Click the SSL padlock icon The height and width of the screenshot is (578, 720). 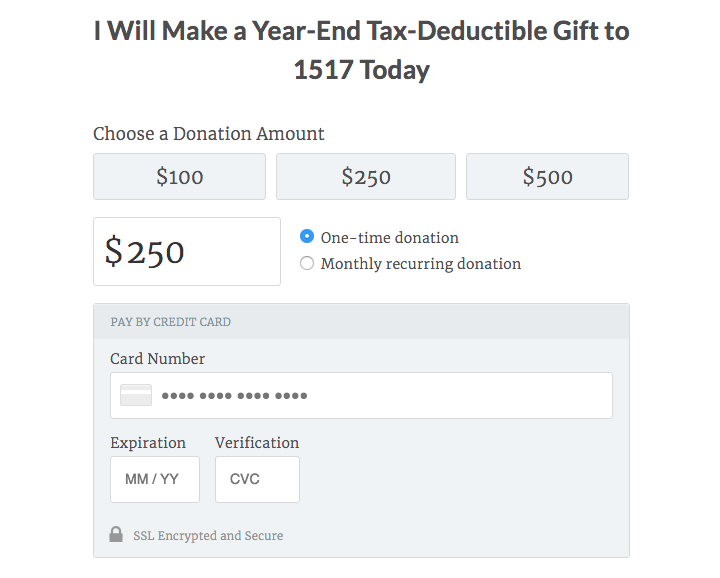116,534
